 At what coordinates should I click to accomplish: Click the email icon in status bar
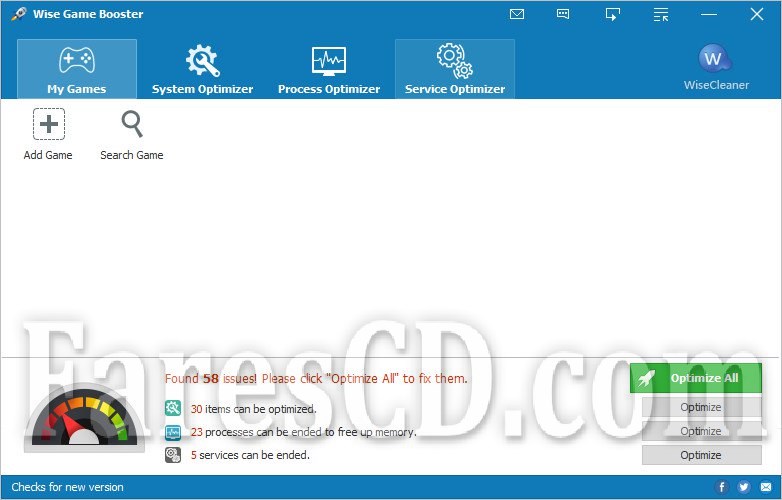[766, 487]
